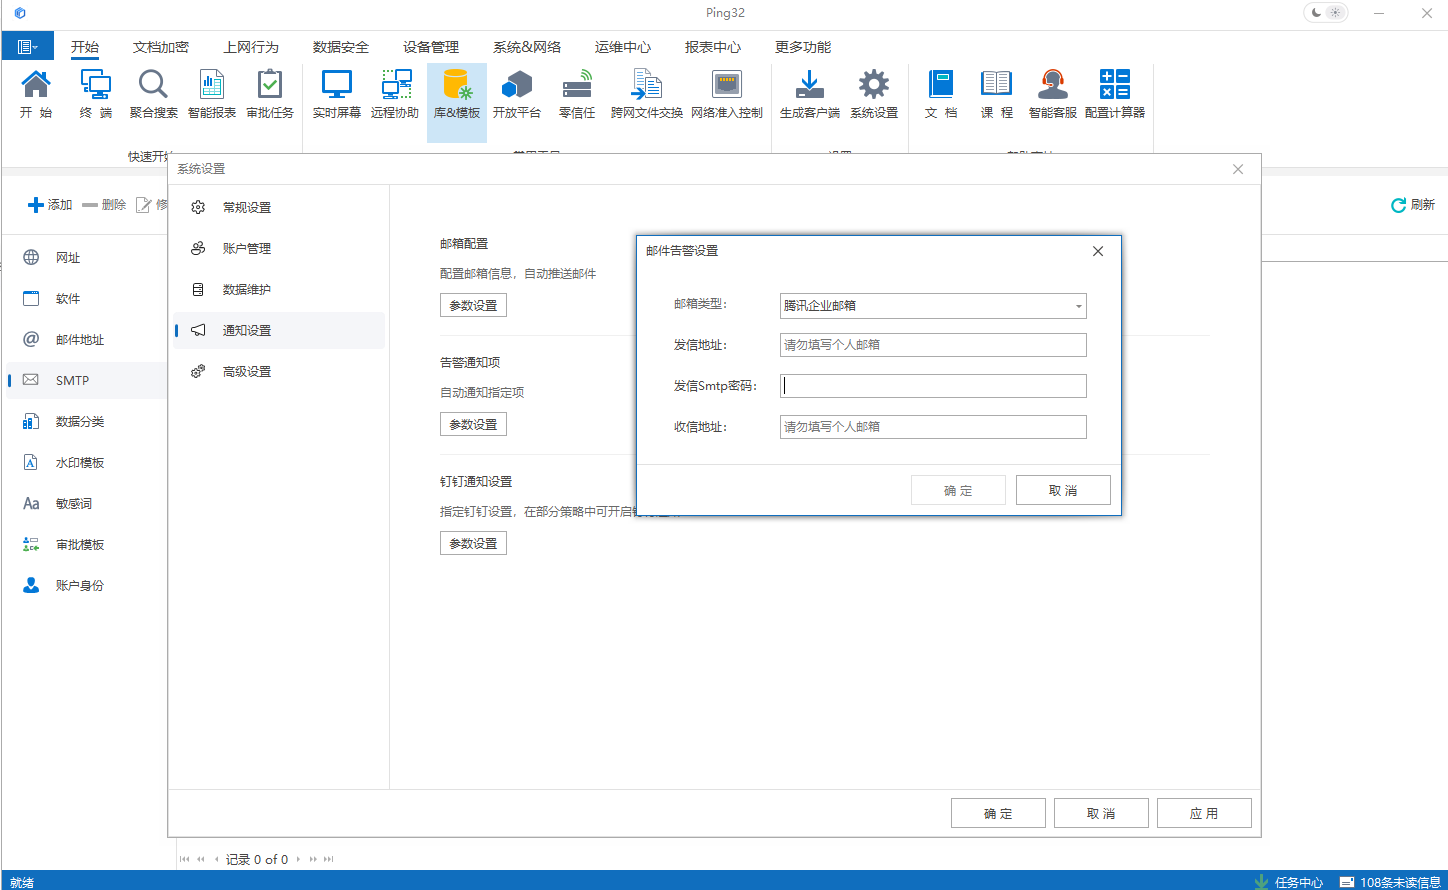
Task: Switch between dark and light theme
Action: click(1325, 13)
